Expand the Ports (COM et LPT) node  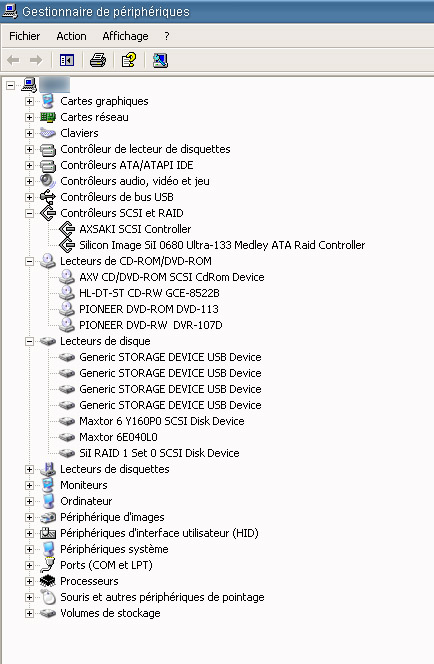pos(29,565)
